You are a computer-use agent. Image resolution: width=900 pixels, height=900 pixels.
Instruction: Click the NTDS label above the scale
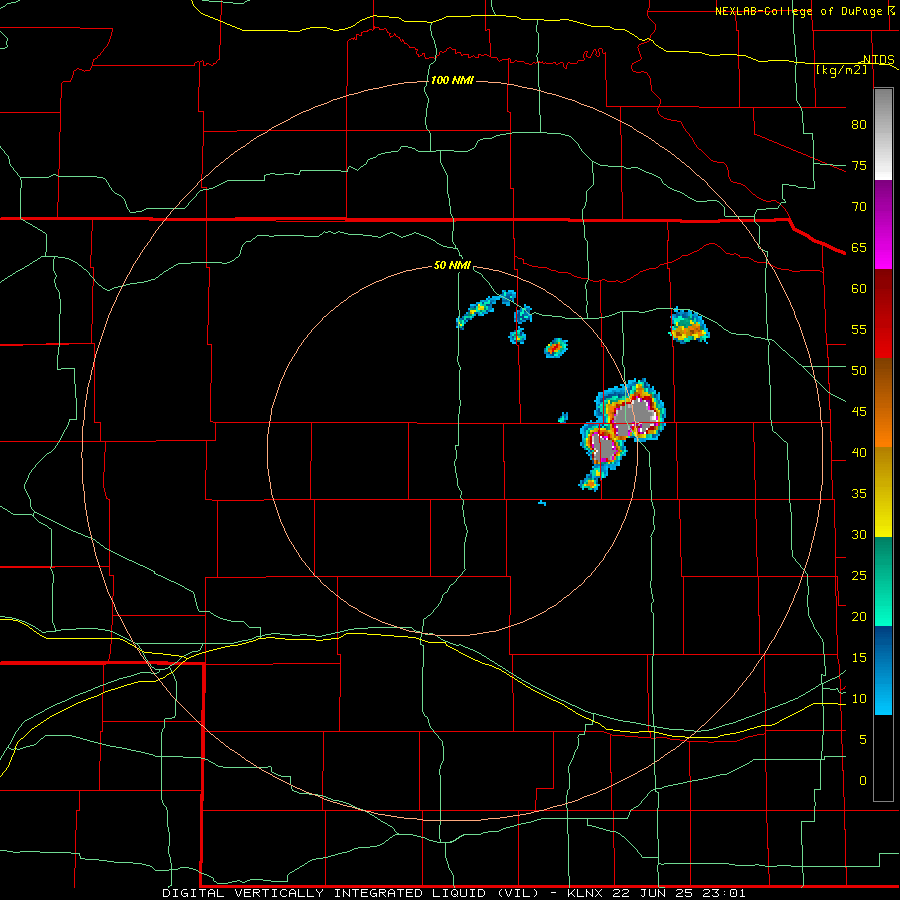878,59
